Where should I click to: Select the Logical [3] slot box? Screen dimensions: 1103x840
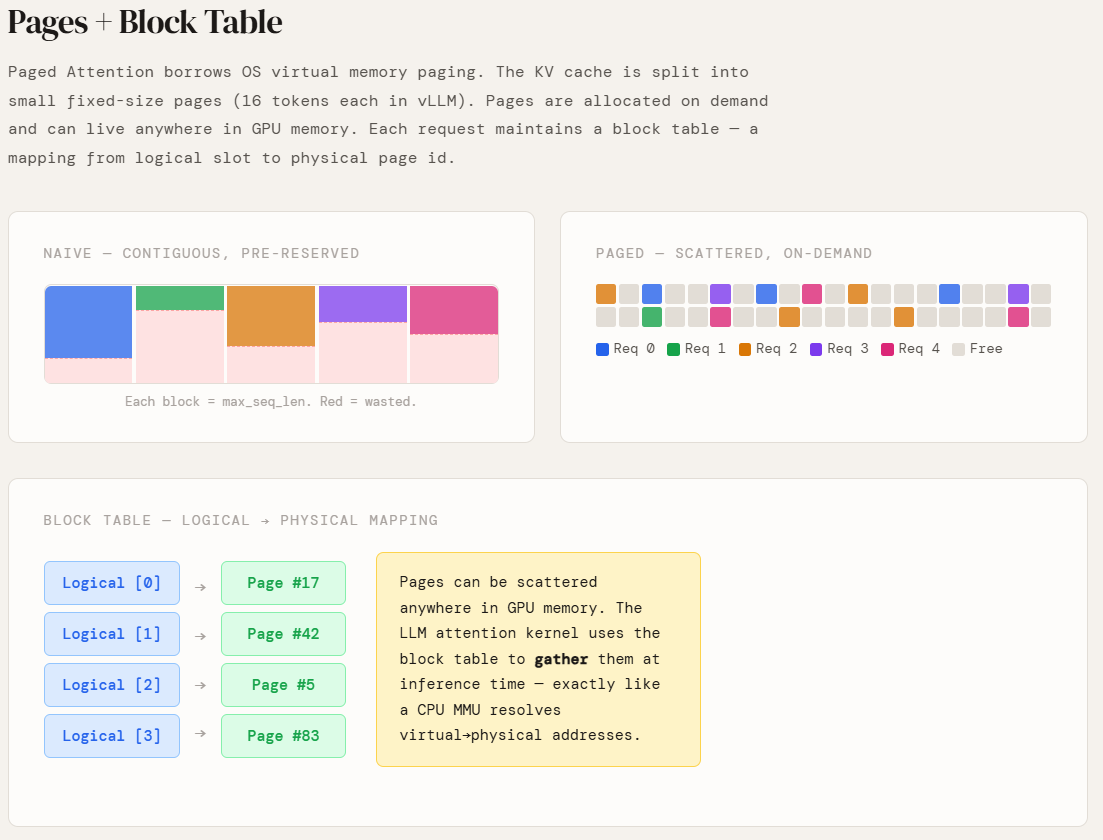pyautogui.click(x=111, y=736)
